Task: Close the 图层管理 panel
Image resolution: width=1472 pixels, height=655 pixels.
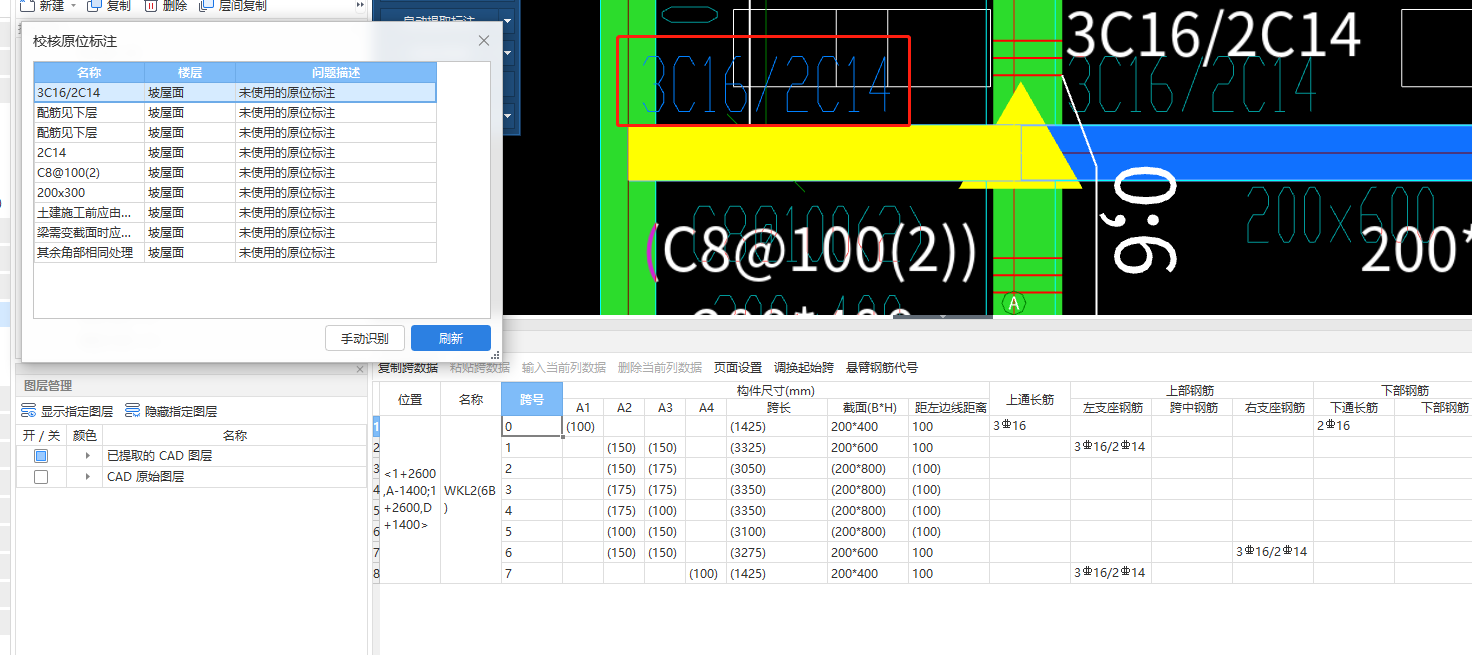Action: (x=361, y=370)
